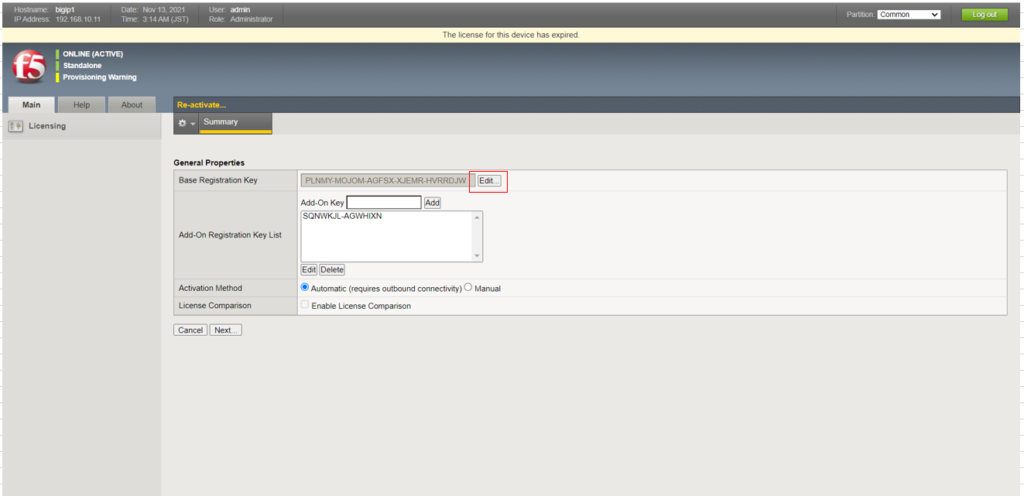The height and width of the screenshot is (496, 1024).
Task: Click into the Add-On Key input field
Action: coord(383,202)
